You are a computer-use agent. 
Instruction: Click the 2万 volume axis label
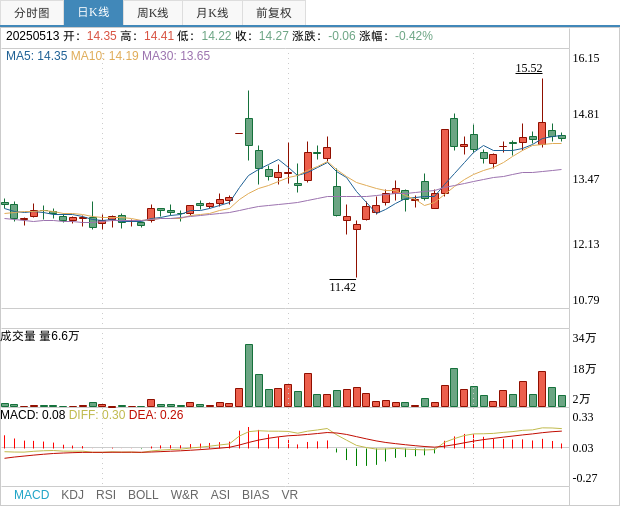coord(581,399)
